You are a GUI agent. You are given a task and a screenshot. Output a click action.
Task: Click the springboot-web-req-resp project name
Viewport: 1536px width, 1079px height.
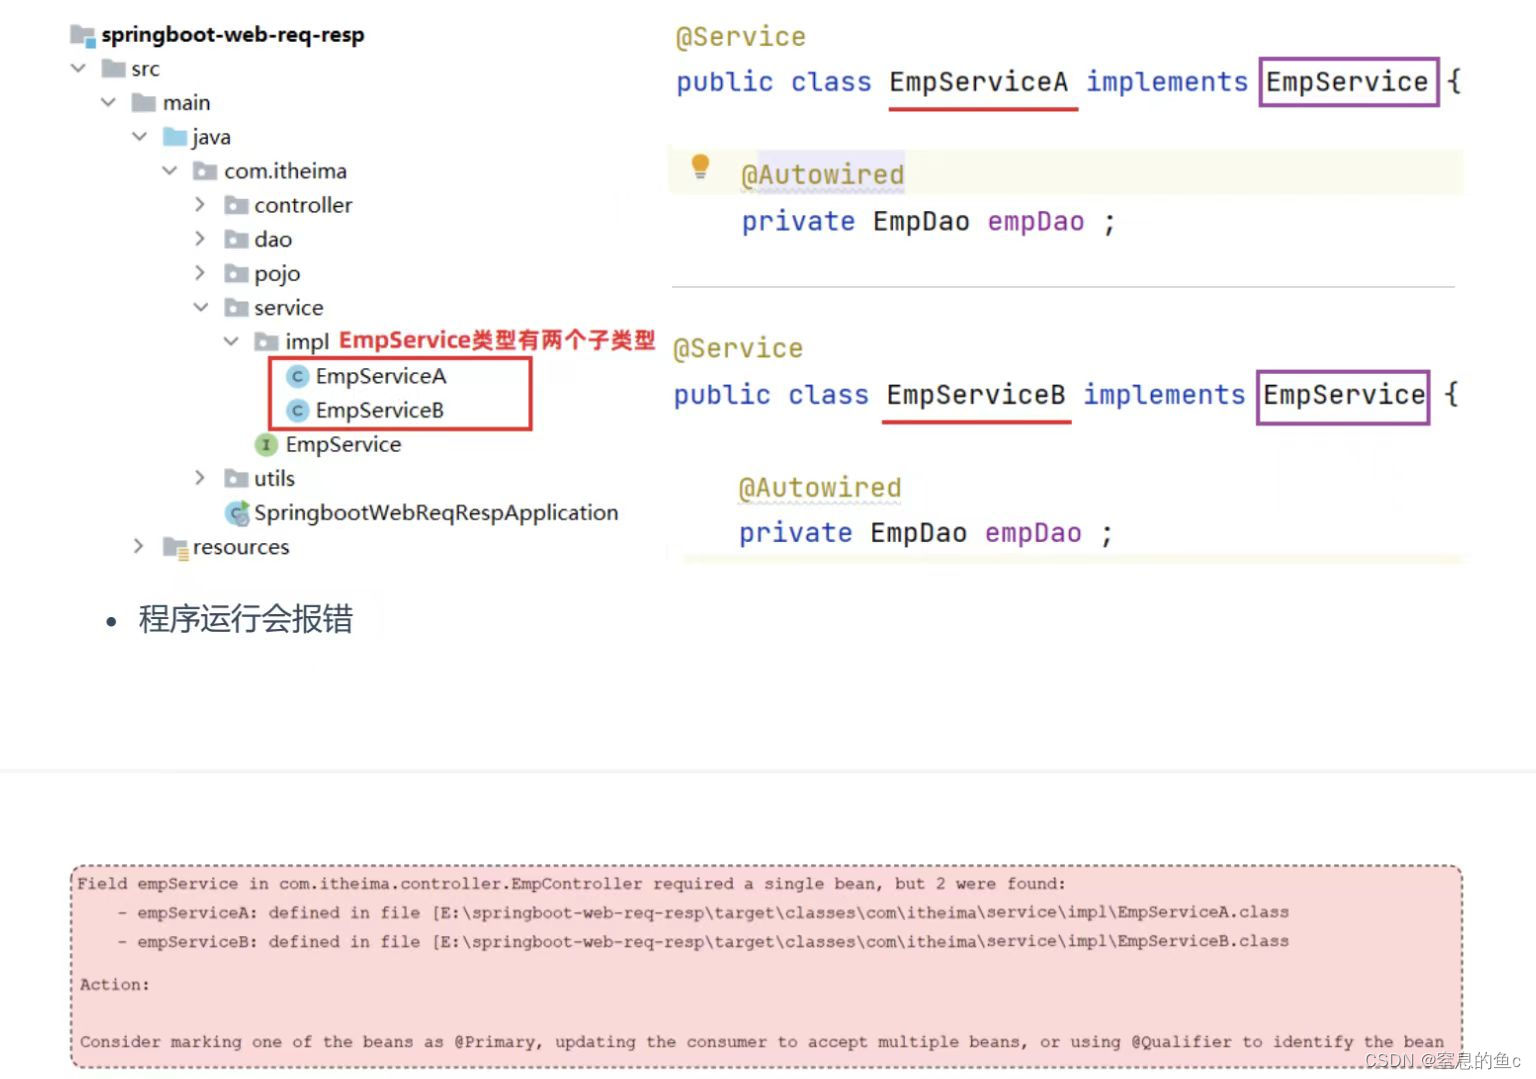233,35
